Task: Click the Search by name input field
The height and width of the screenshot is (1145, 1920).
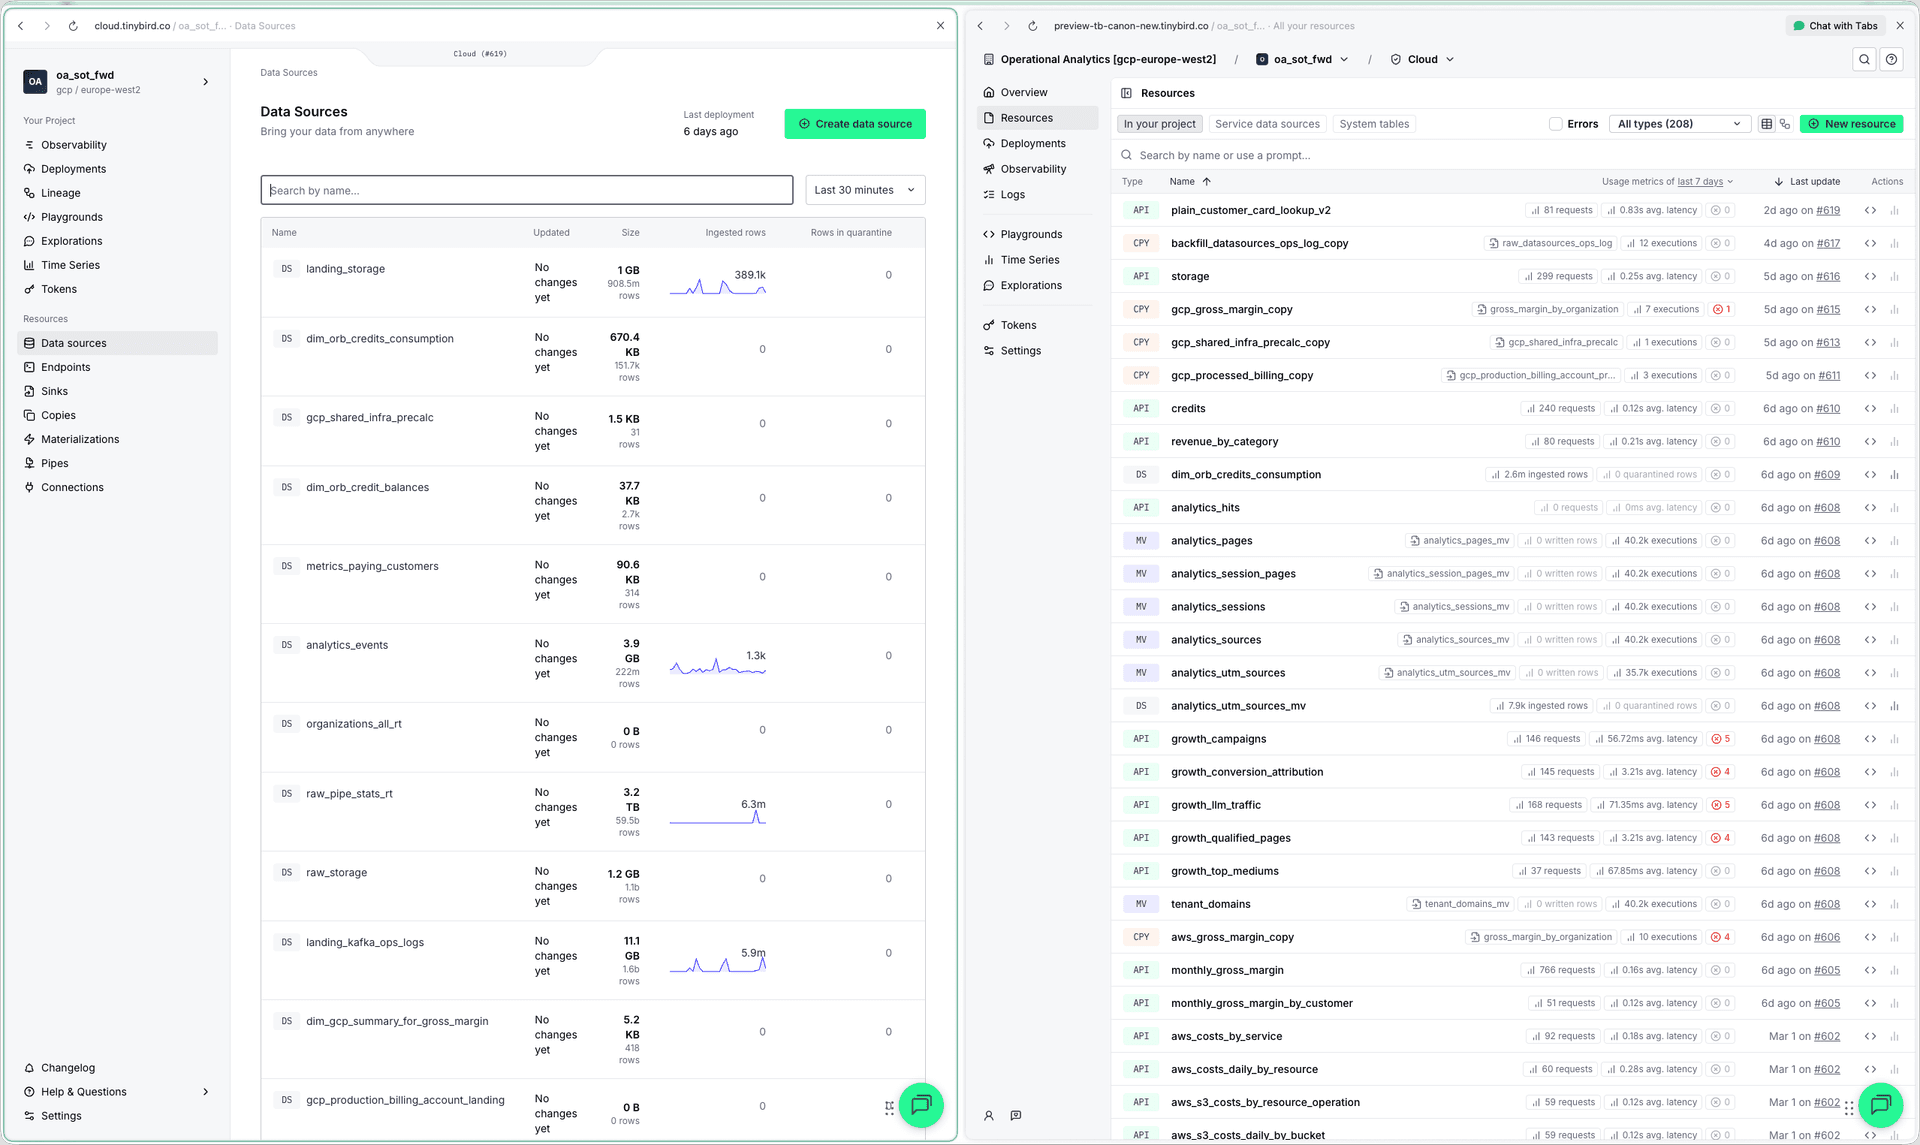Action: click(527, 190)
